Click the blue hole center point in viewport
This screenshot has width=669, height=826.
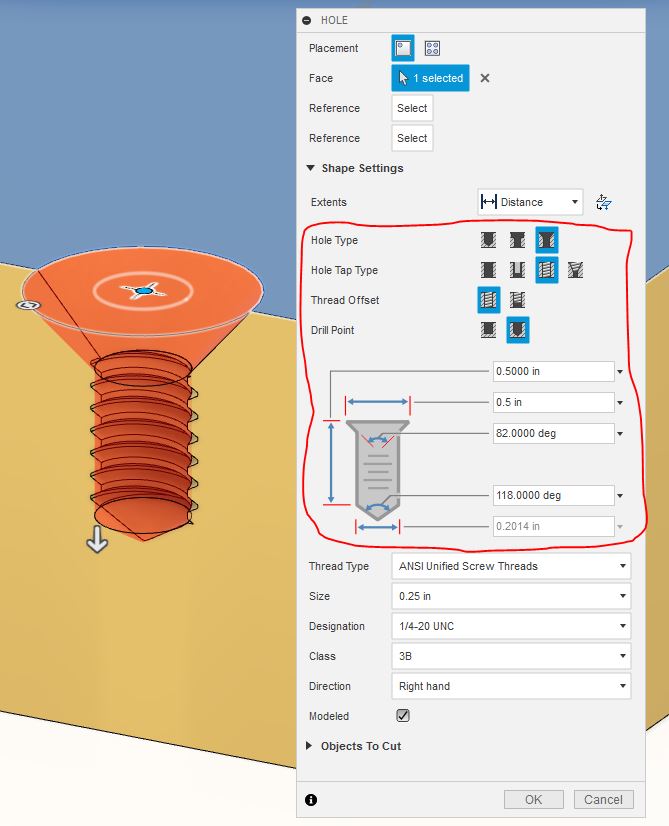[143, 290]
